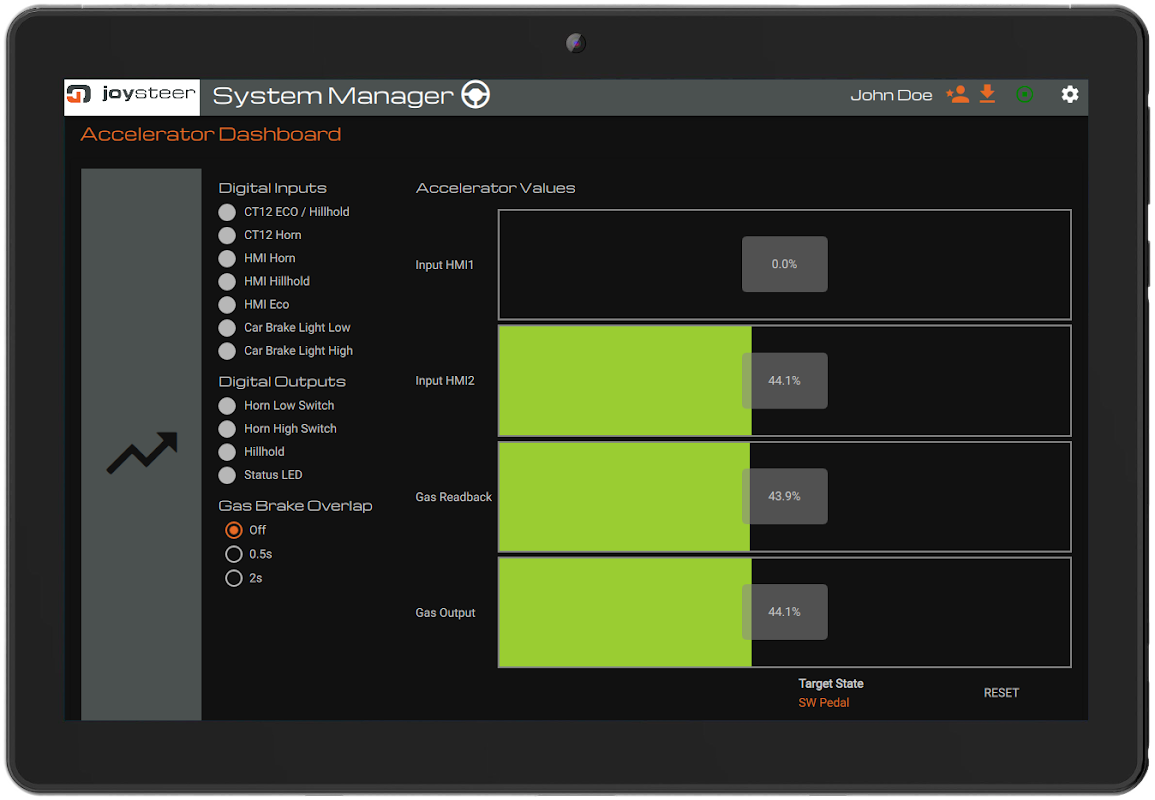This screenshot has width=1155, height=800.
Task: Click the Input HMI2 green bar
Action: point(620,381)
